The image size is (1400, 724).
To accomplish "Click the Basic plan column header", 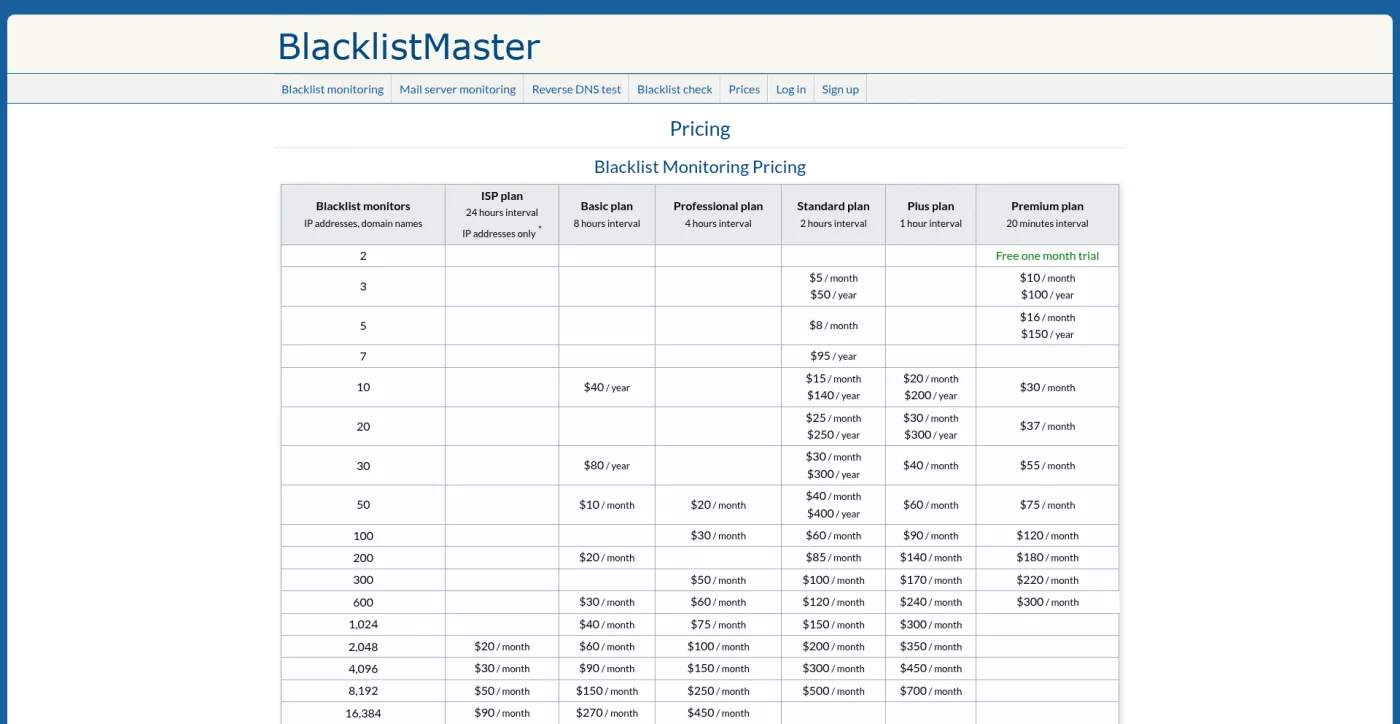I will (607, 214).
